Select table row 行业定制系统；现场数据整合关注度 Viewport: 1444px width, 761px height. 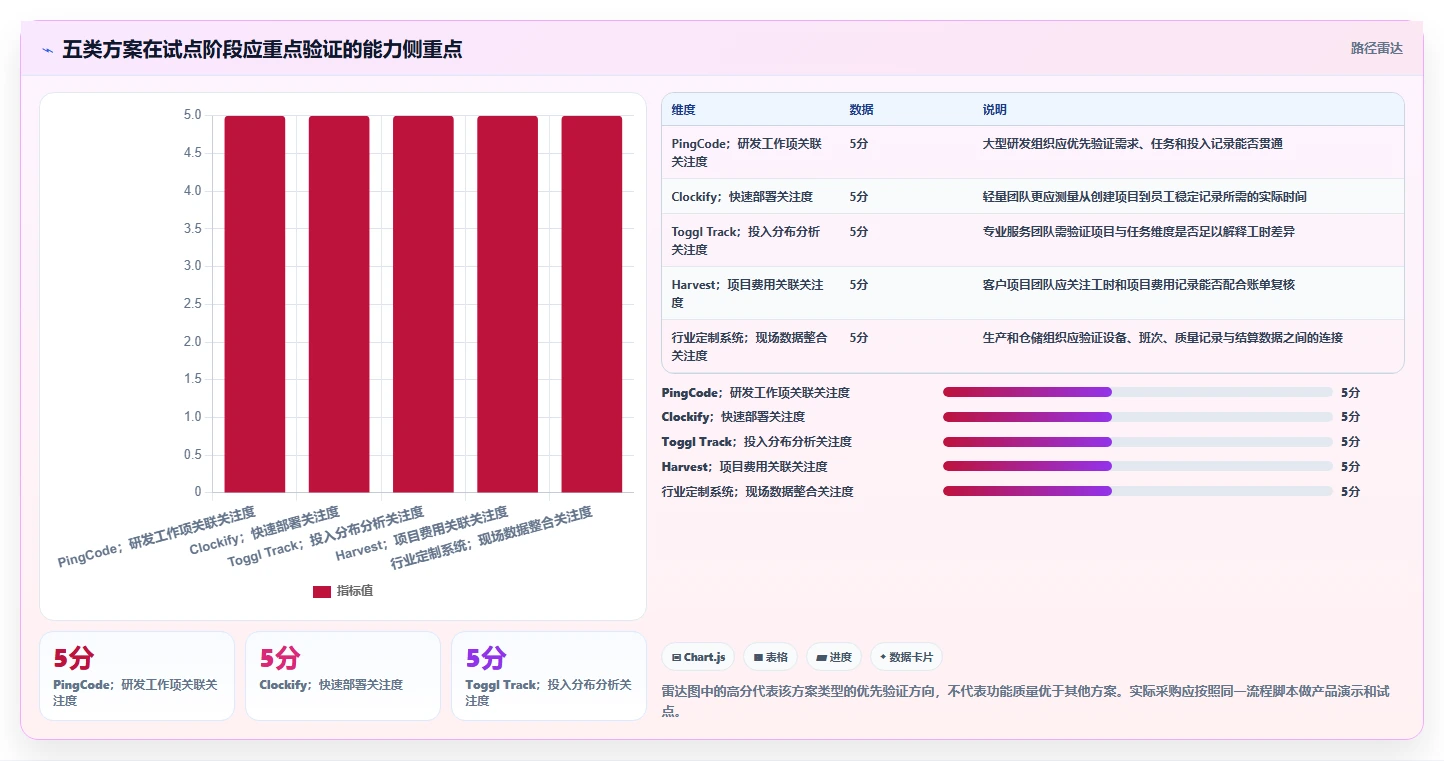click(1033, 346)
